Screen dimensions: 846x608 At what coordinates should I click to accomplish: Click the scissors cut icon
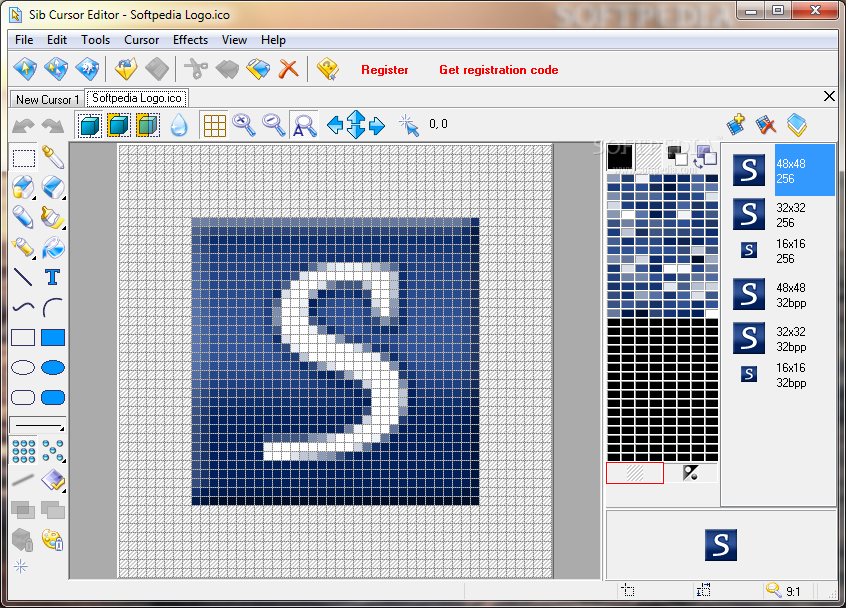(x=196, y=69)
